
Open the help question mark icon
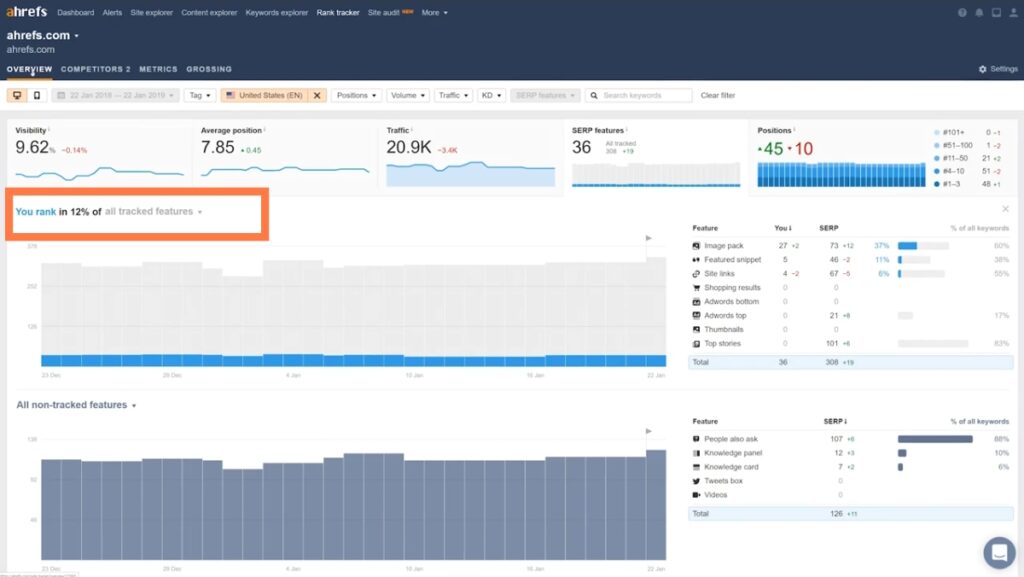[x=962, y=12]
